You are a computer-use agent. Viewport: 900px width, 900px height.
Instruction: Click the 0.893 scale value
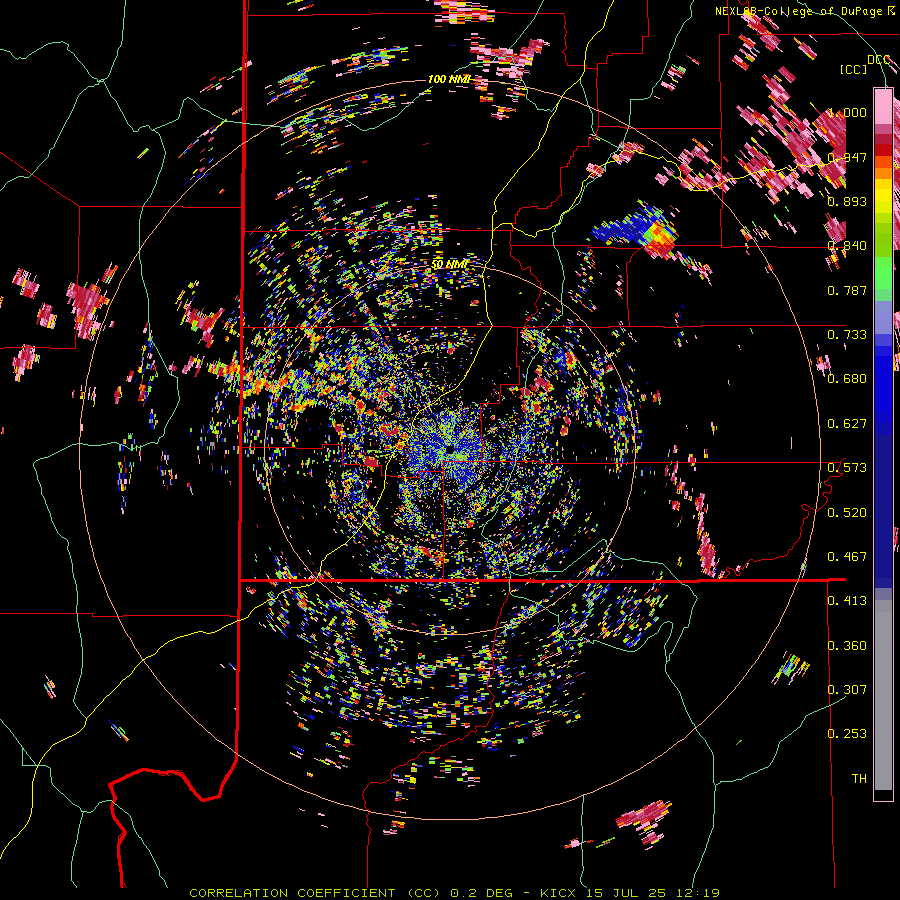(x=847, y=201)
